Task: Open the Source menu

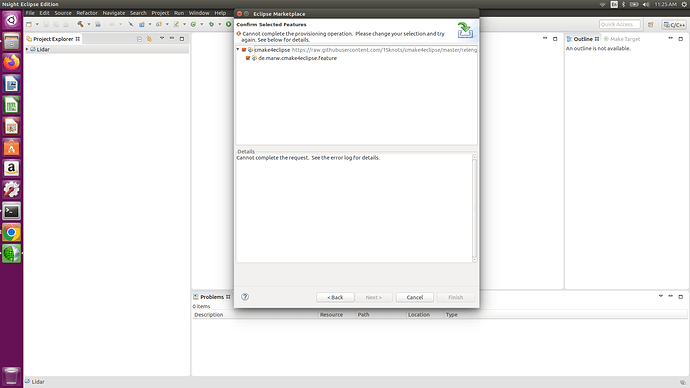Action: 63,13
